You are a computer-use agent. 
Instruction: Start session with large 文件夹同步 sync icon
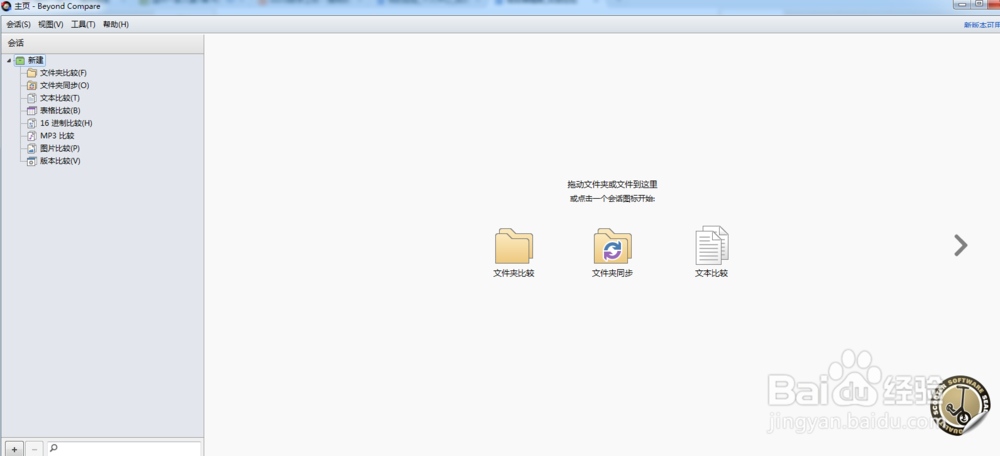tap(612, 246)
